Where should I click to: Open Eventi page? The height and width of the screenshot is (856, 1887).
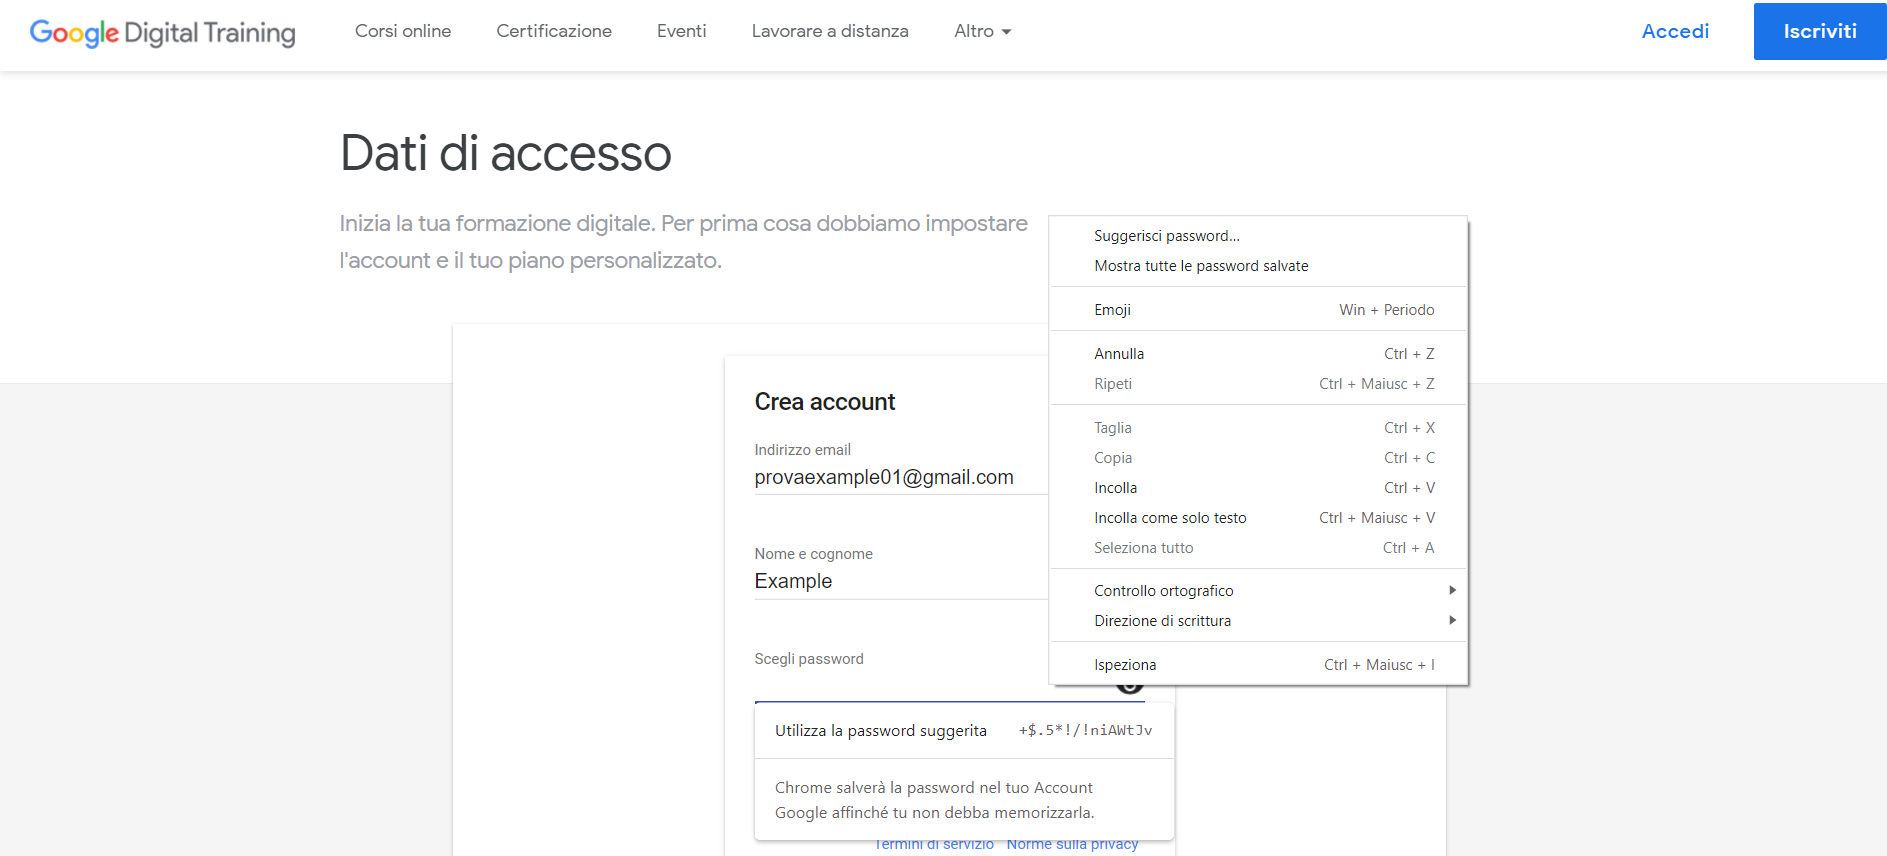[x=682, y=31]
